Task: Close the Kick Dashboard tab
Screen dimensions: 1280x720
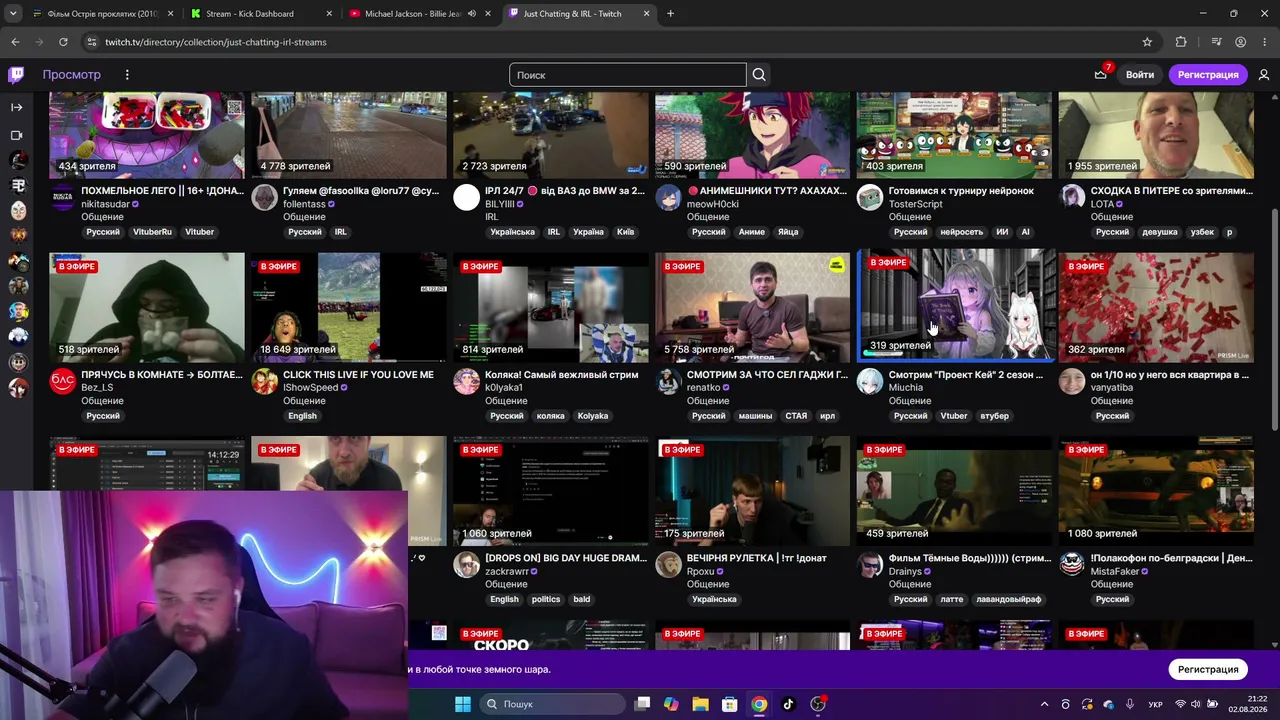Action: coord(329,14)
